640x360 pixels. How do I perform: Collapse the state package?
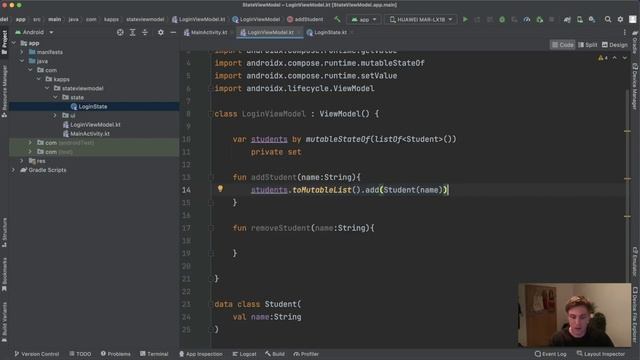(55, 97)
